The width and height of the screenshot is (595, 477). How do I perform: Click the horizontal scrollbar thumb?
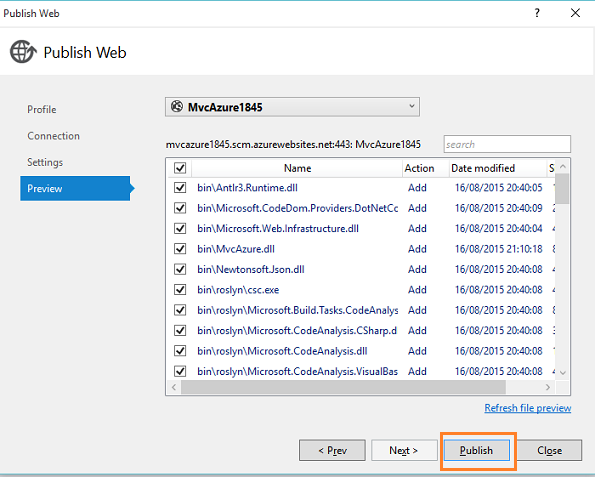(x=343, y=387)
